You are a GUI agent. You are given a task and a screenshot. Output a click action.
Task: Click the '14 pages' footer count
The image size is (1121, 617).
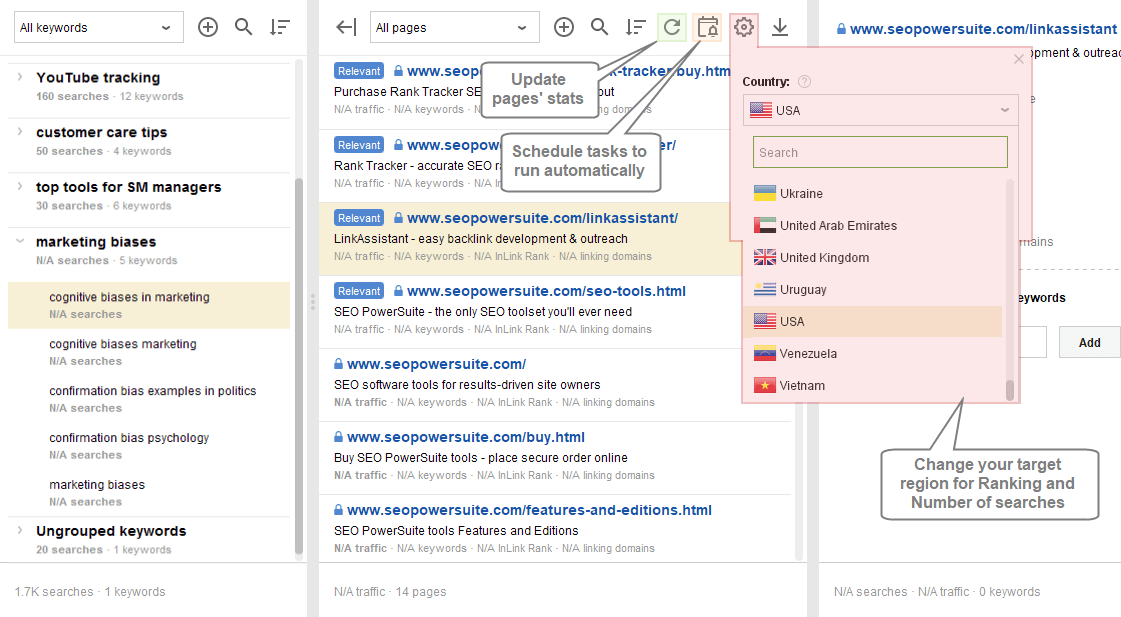[x=421, y=592]
